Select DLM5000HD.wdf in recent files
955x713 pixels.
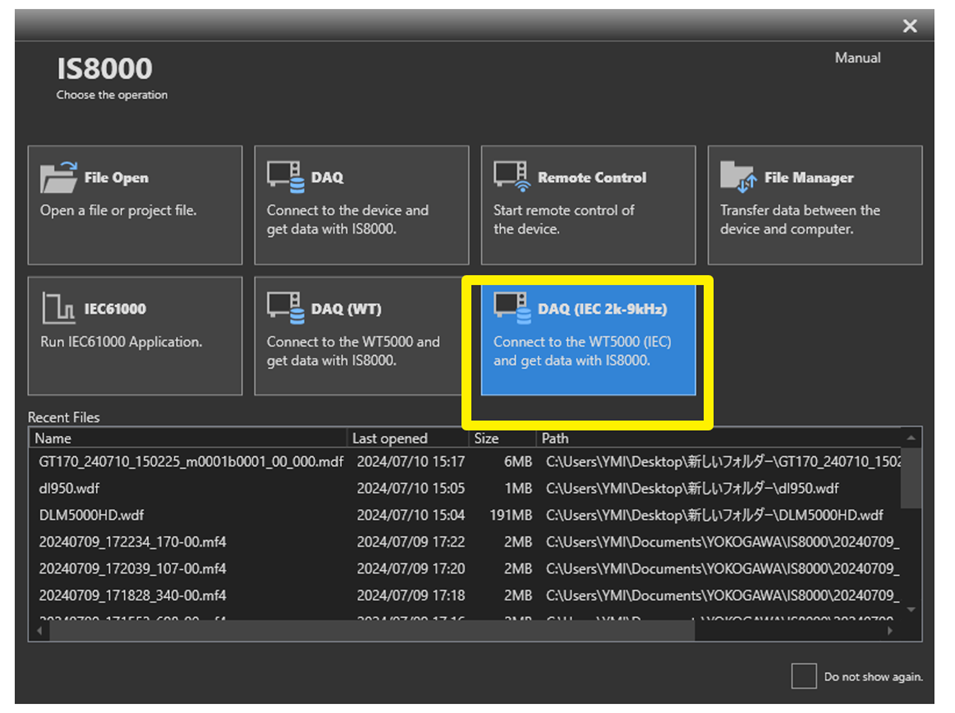(x=91, y=515)
